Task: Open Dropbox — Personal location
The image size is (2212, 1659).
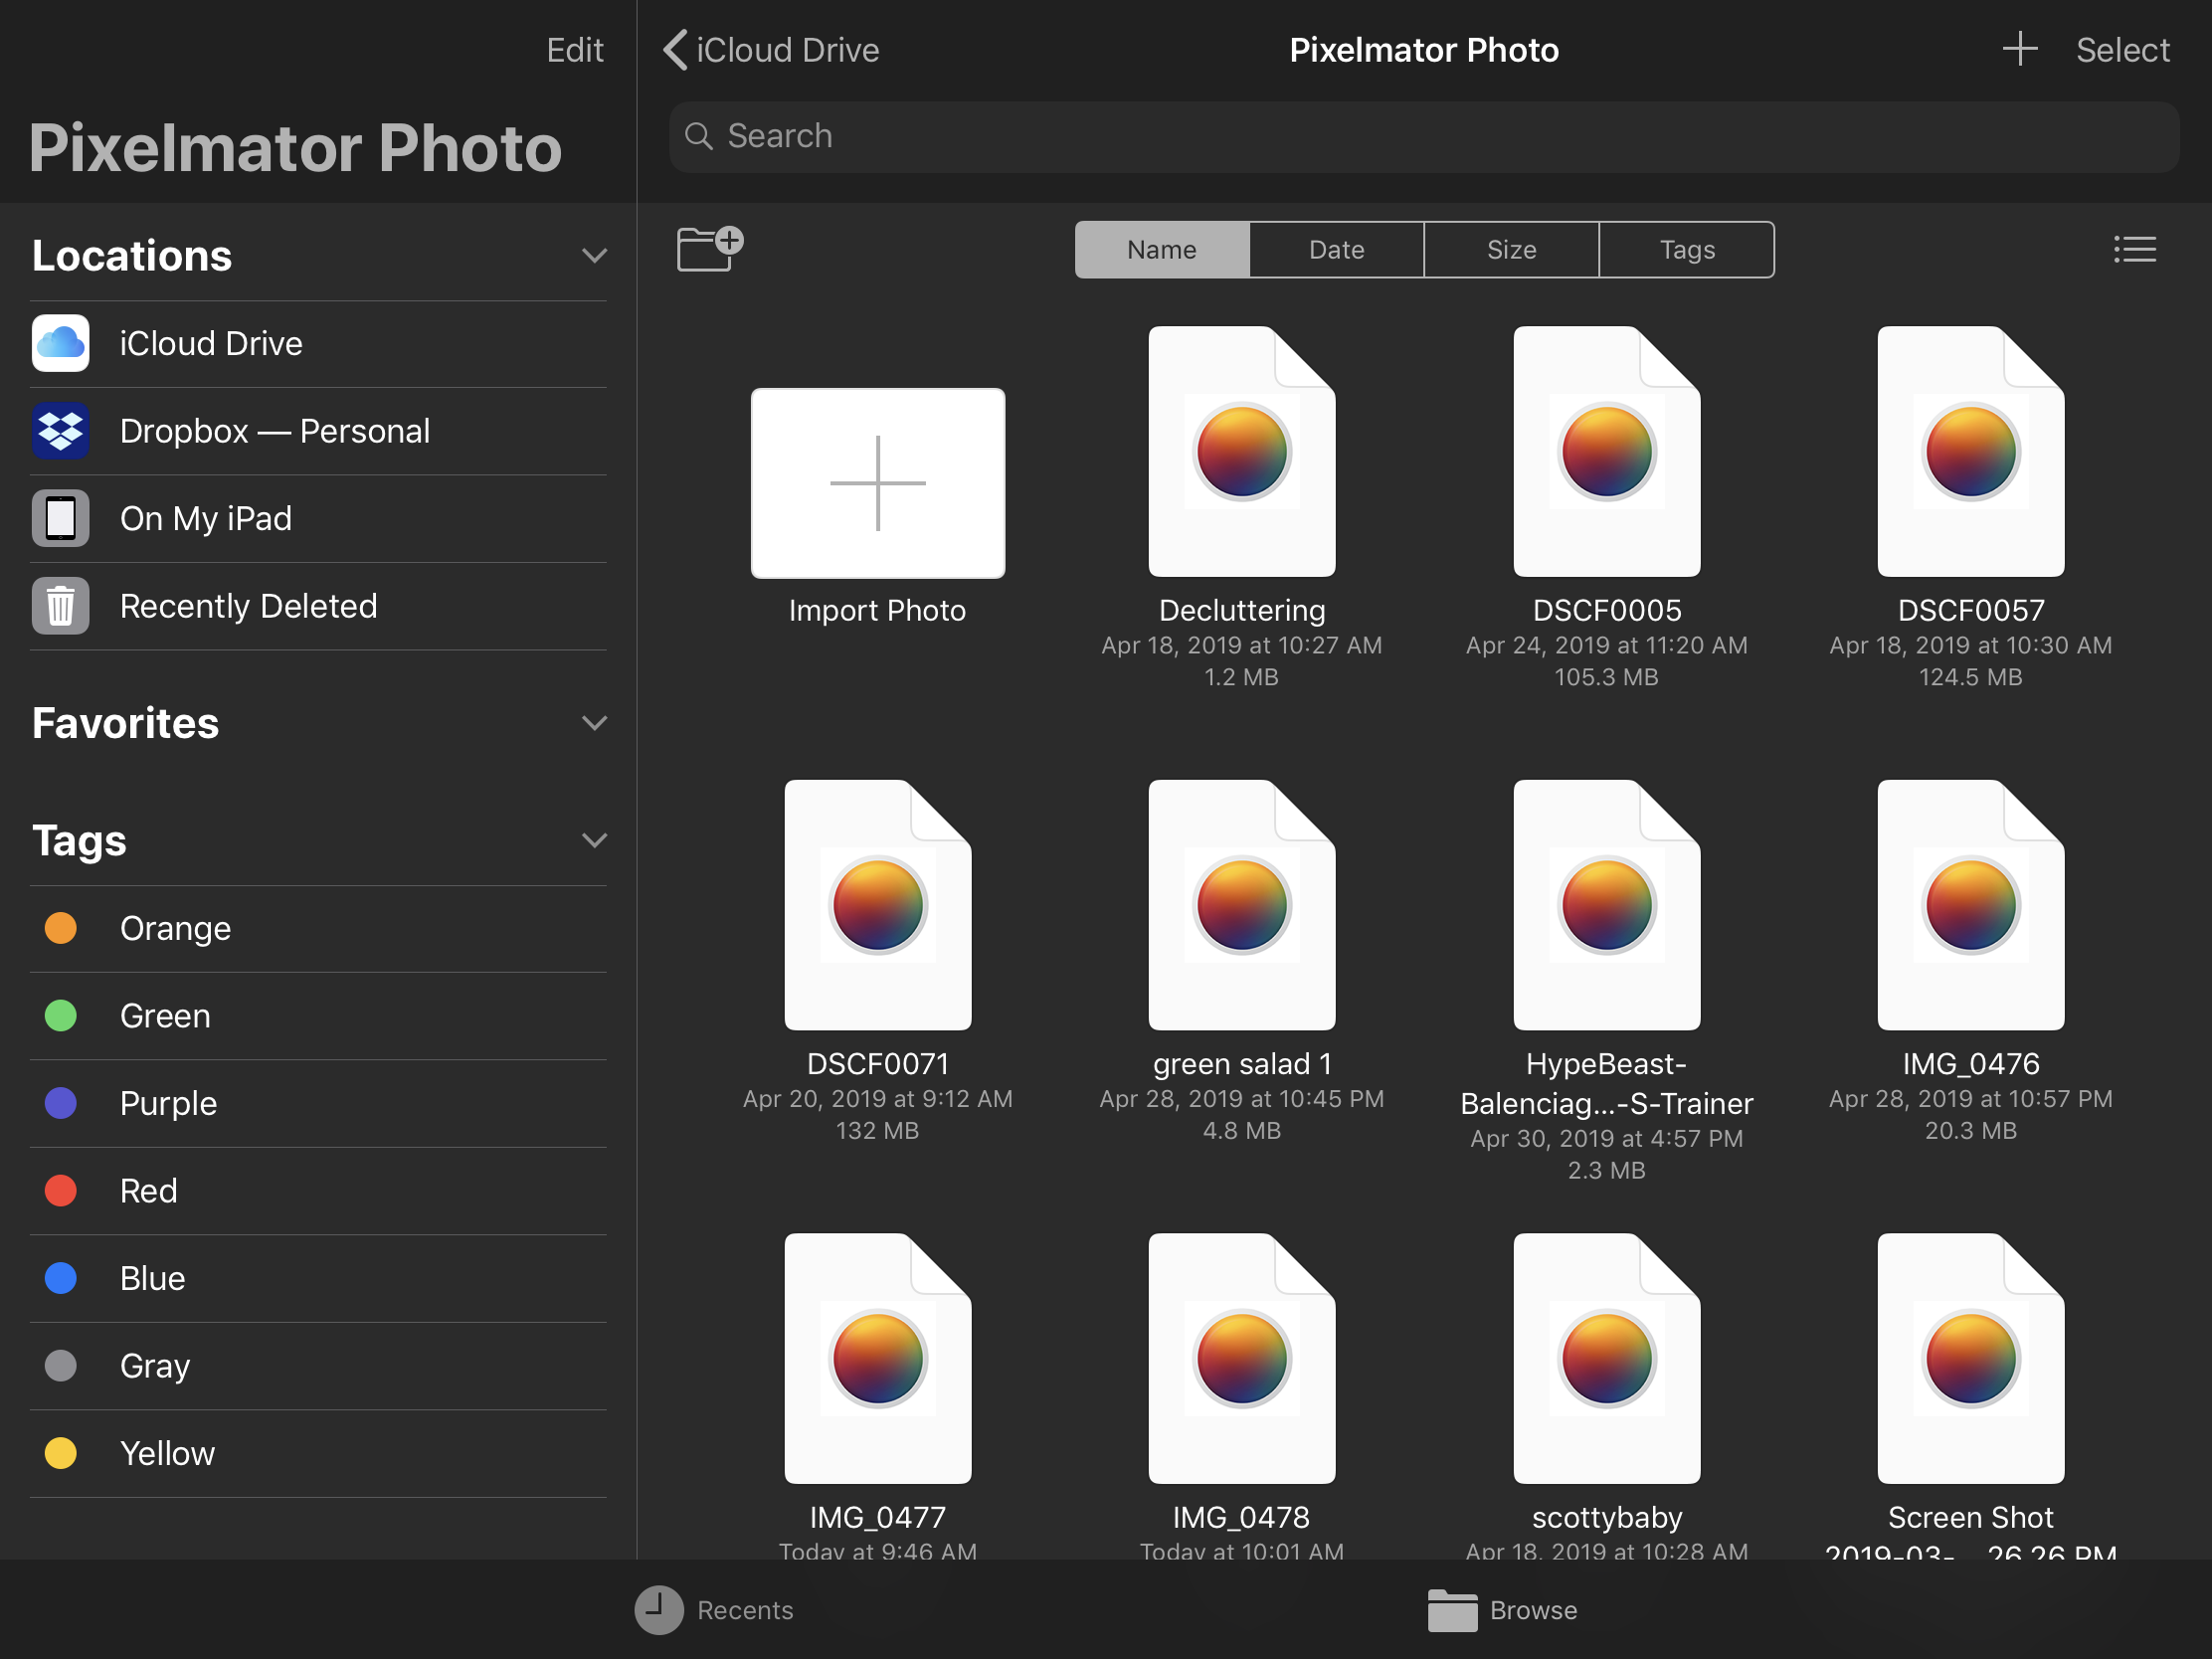Action: (318, 431)
